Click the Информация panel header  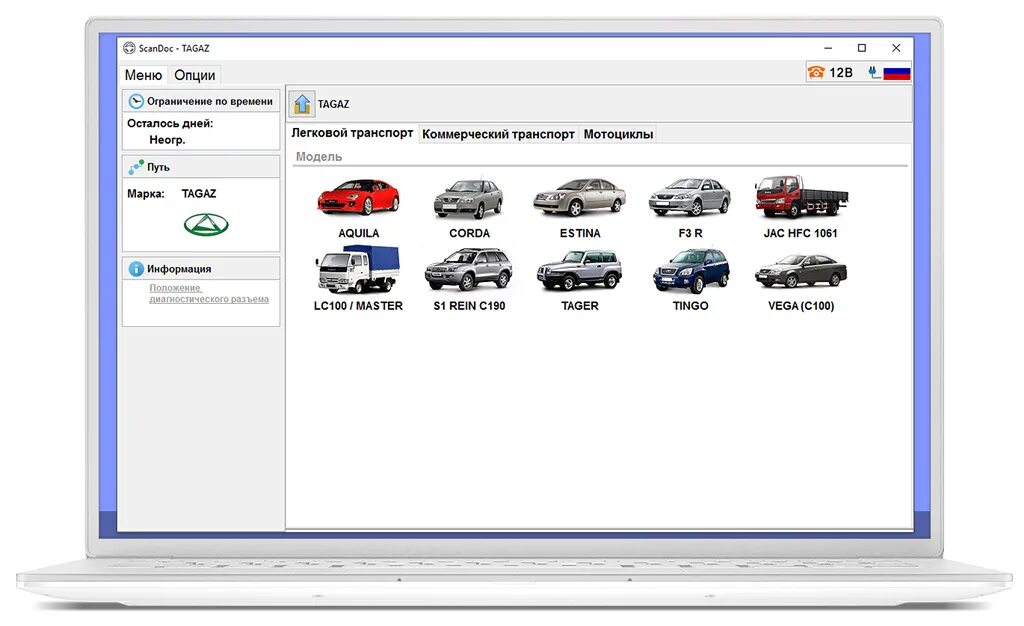(201, 269)
